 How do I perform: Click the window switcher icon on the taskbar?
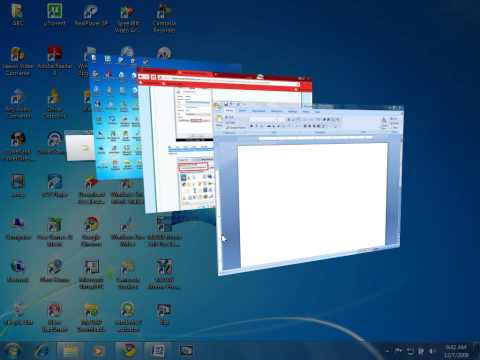point(186,351)
